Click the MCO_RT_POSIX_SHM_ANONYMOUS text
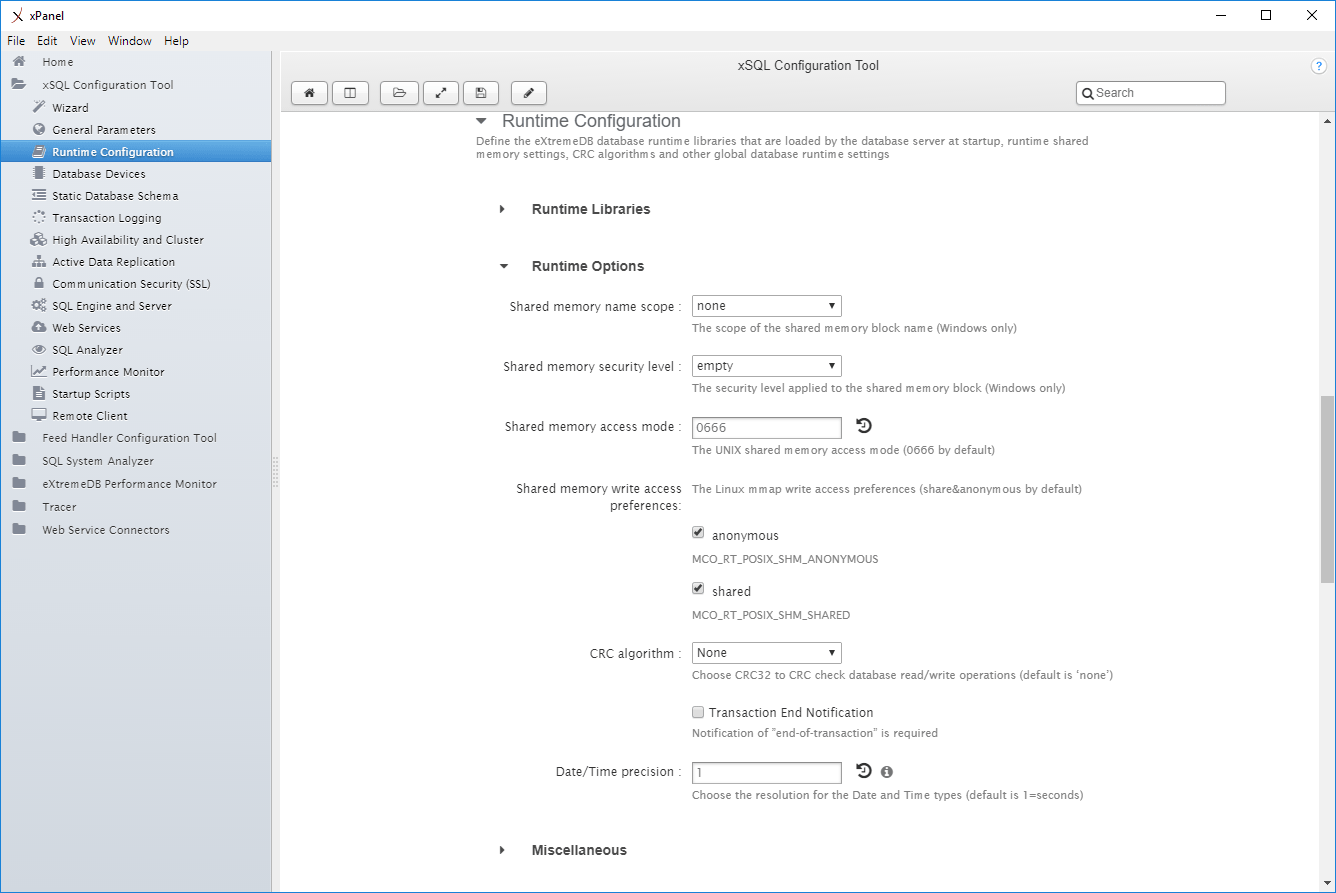This screenshot has width=1336, height=893. (x=785, y=559)
